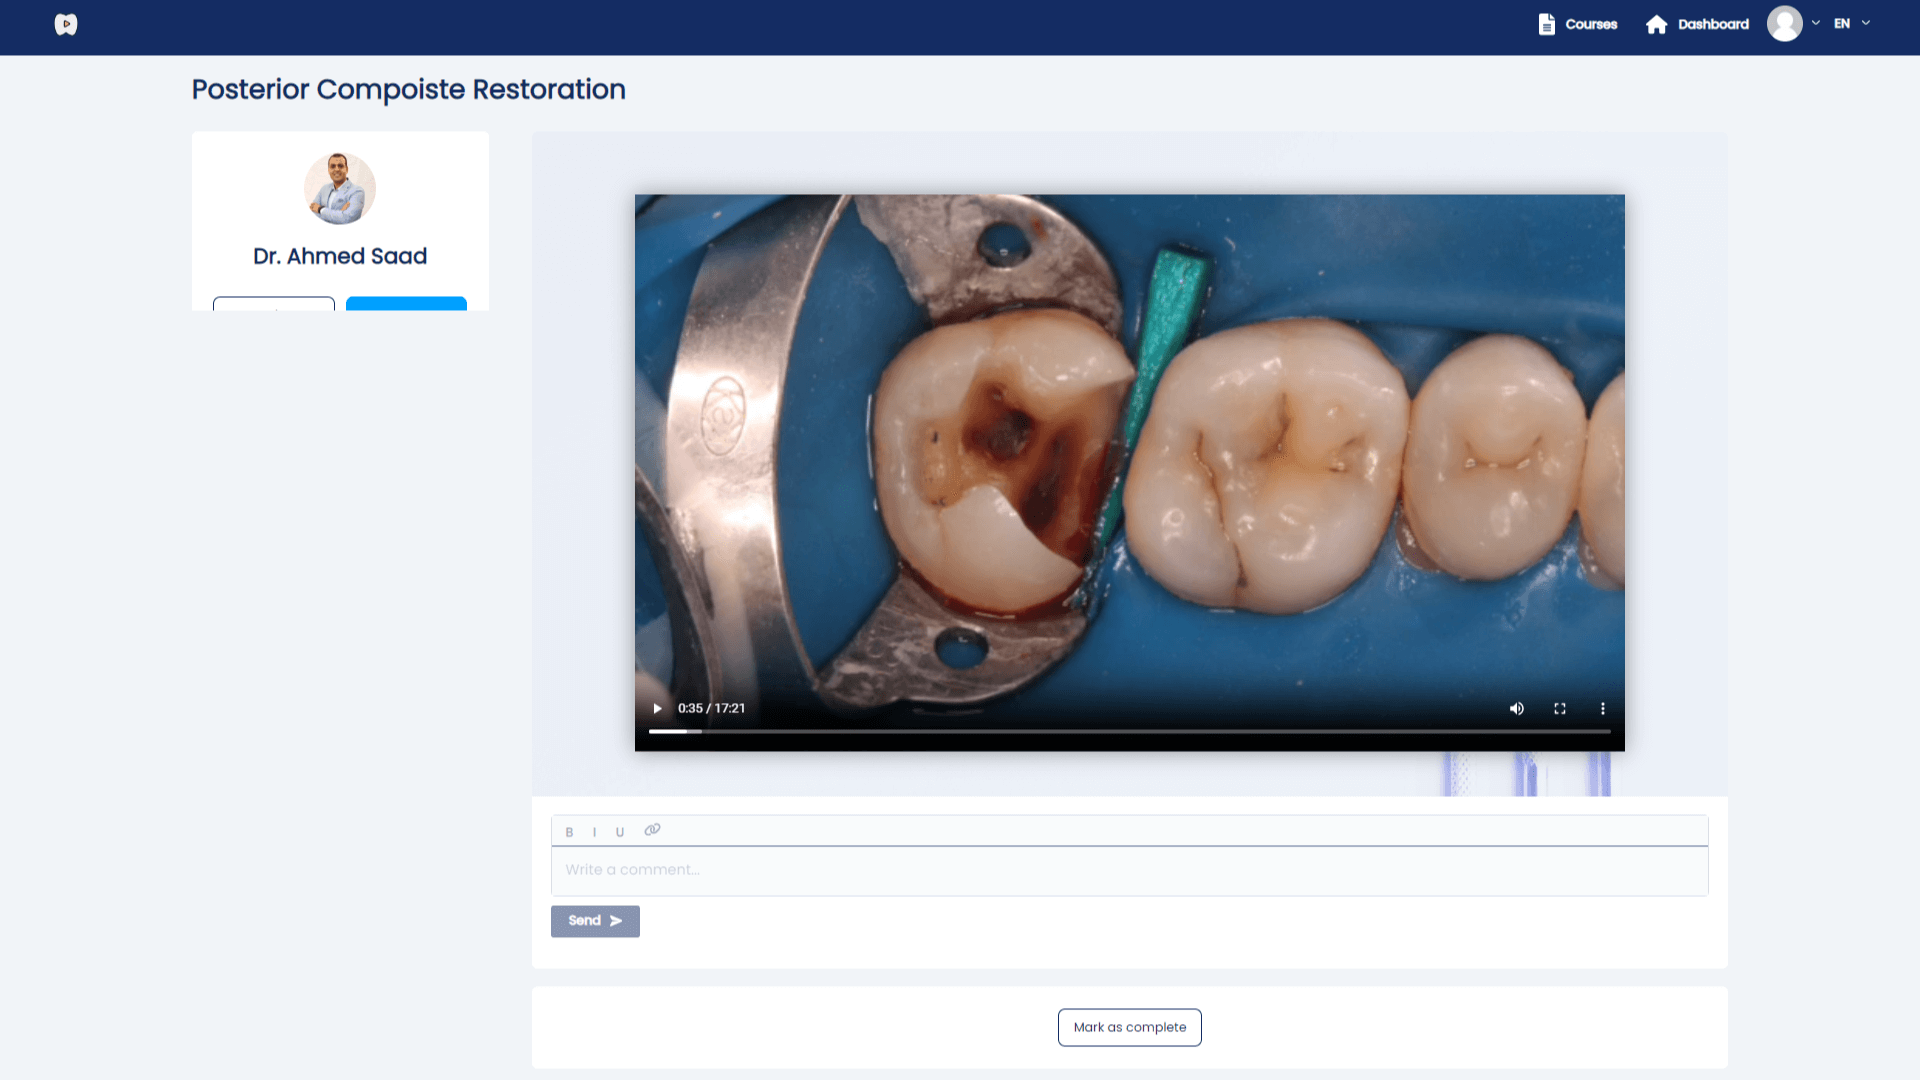This screenshot has width=1920, height=1080.
Task: Focus the Write a comment field
Action: (x=1130, y=871)
